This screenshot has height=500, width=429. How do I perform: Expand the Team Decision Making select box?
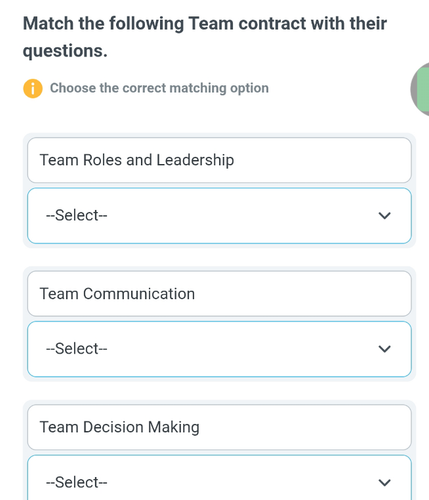click(x=219, y=478)
